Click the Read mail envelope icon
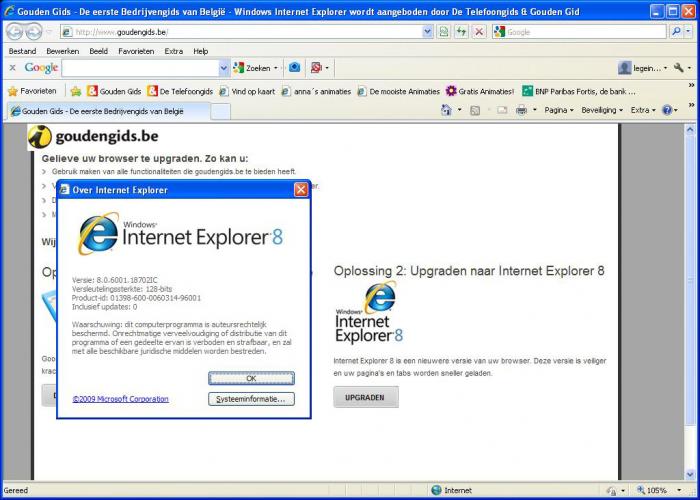Viewport: 700px width, 500px height. coord(502,110)
